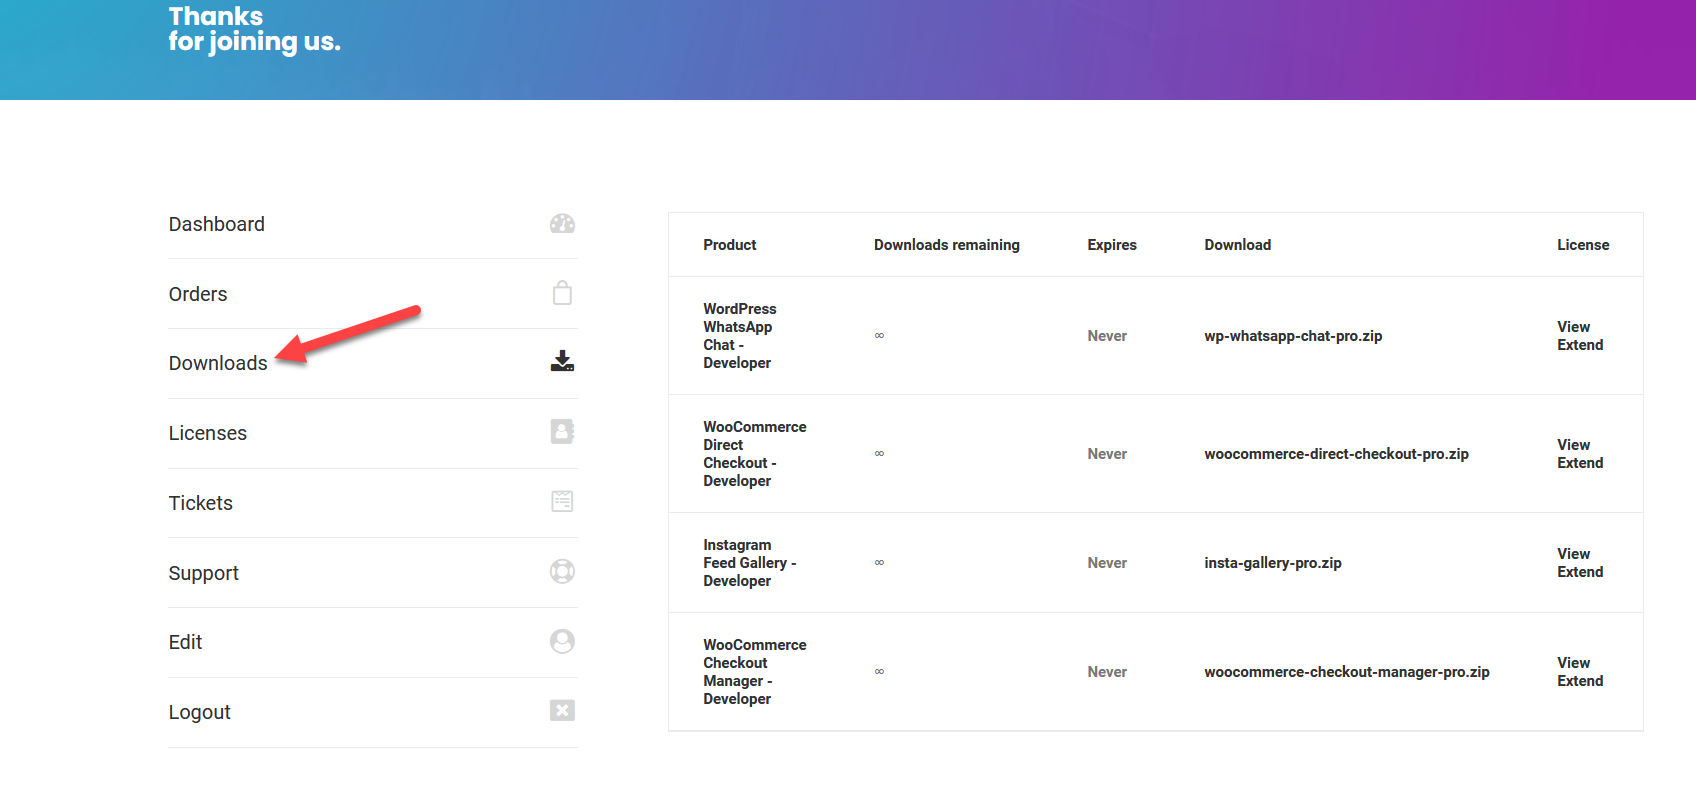This screenshot has width=1696, height=791.
Task: Click the Edit user profile icon
Action: (562, 641)
